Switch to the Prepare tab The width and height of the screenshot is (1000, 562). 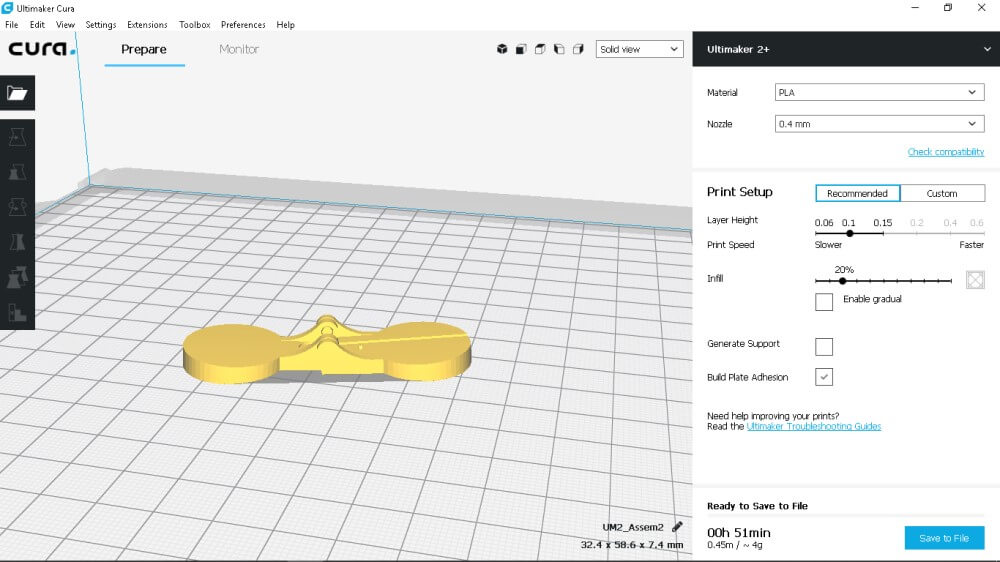[144, 49]
